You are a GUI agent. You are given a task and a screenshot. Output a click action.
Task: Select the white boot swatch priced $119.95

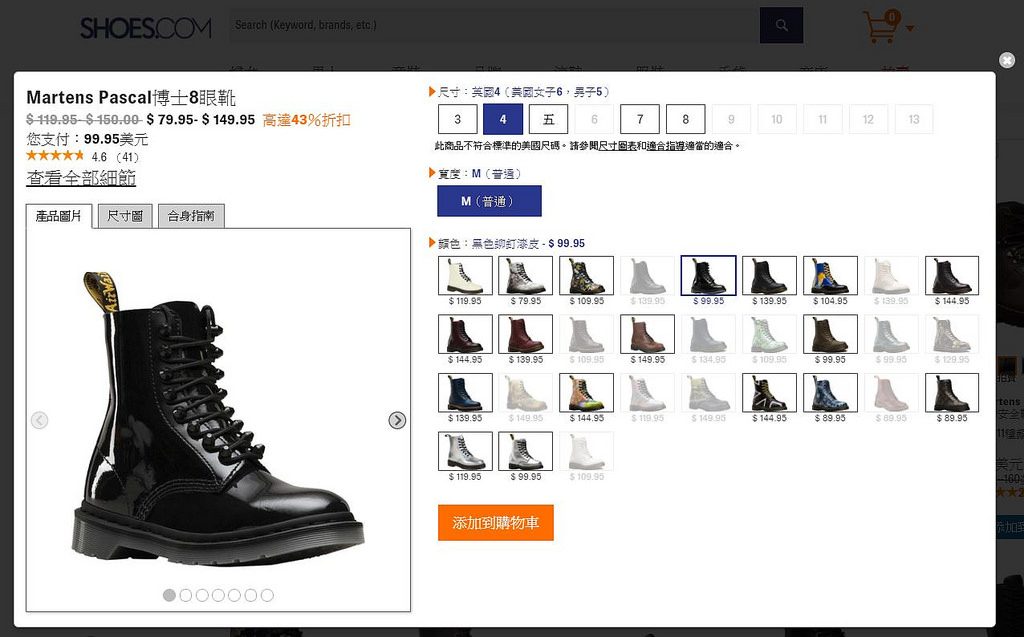click(x=465, y=276)
